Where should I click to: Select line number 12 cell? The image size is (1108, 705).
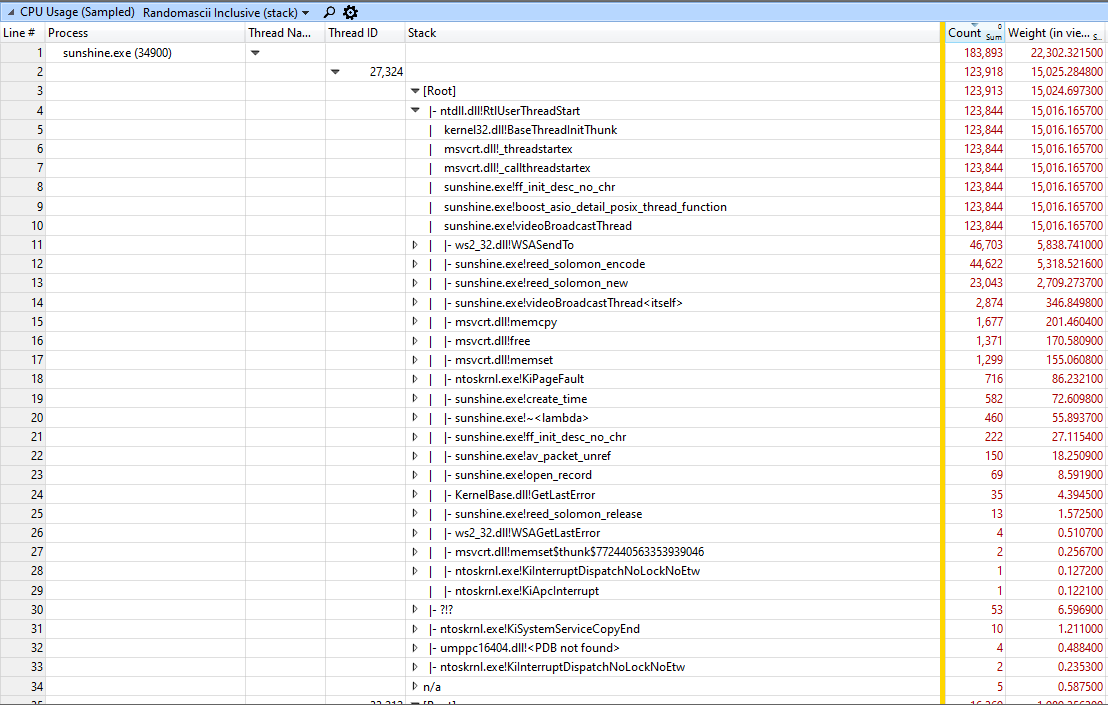point(23,263)
